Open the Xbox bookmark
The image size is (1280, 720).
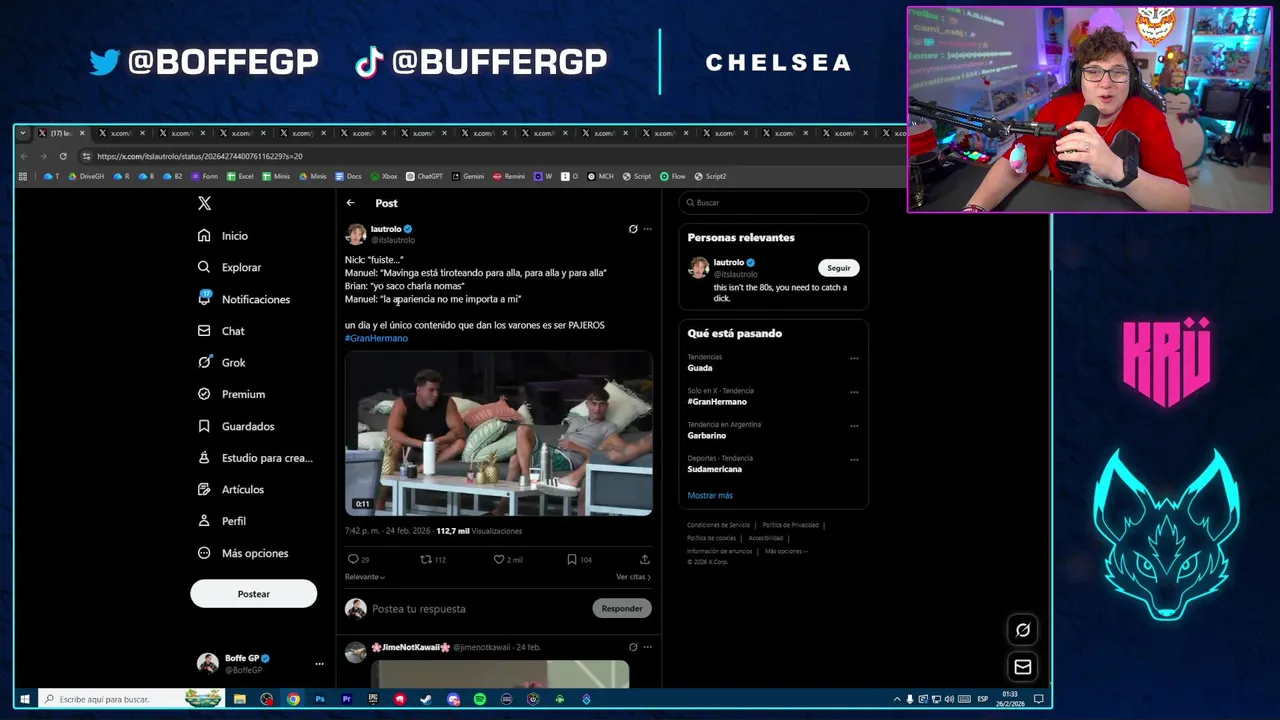384,176
